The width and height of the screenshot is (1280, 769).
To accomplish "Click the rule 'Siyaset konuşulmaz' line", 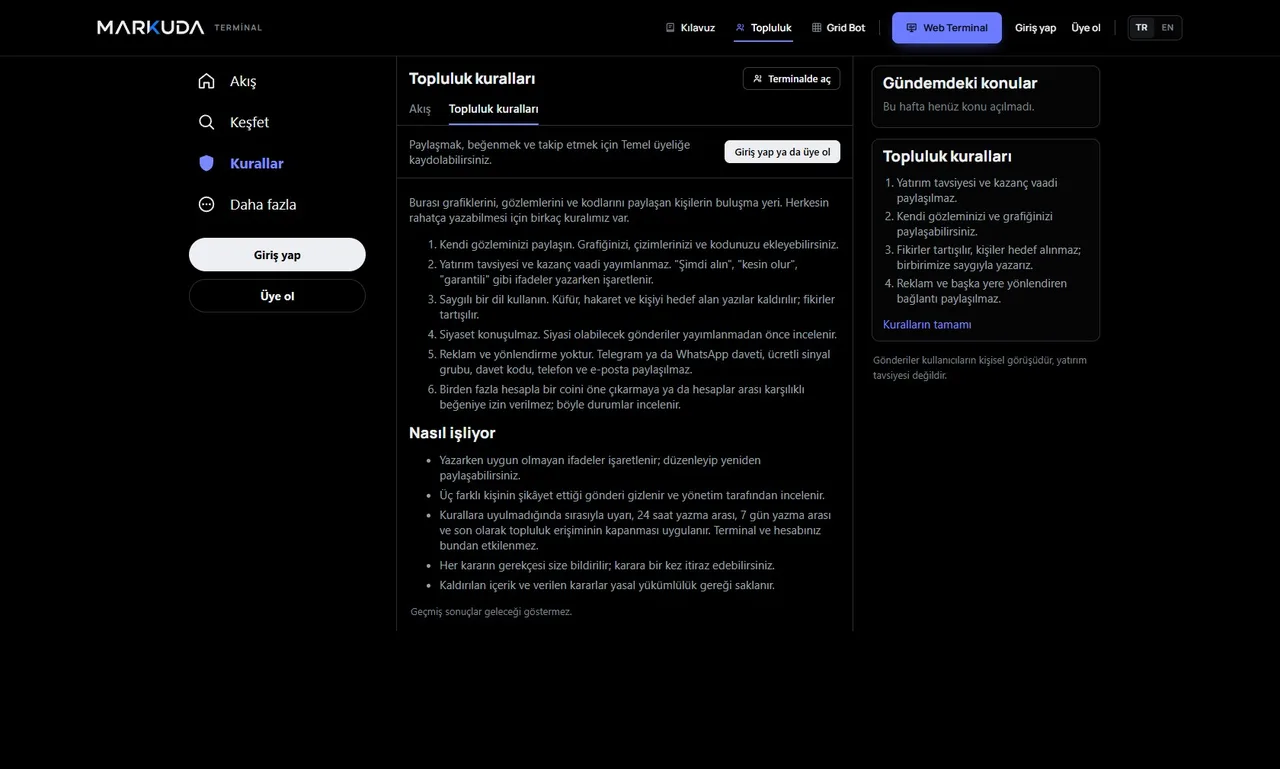I will [638, 334].
